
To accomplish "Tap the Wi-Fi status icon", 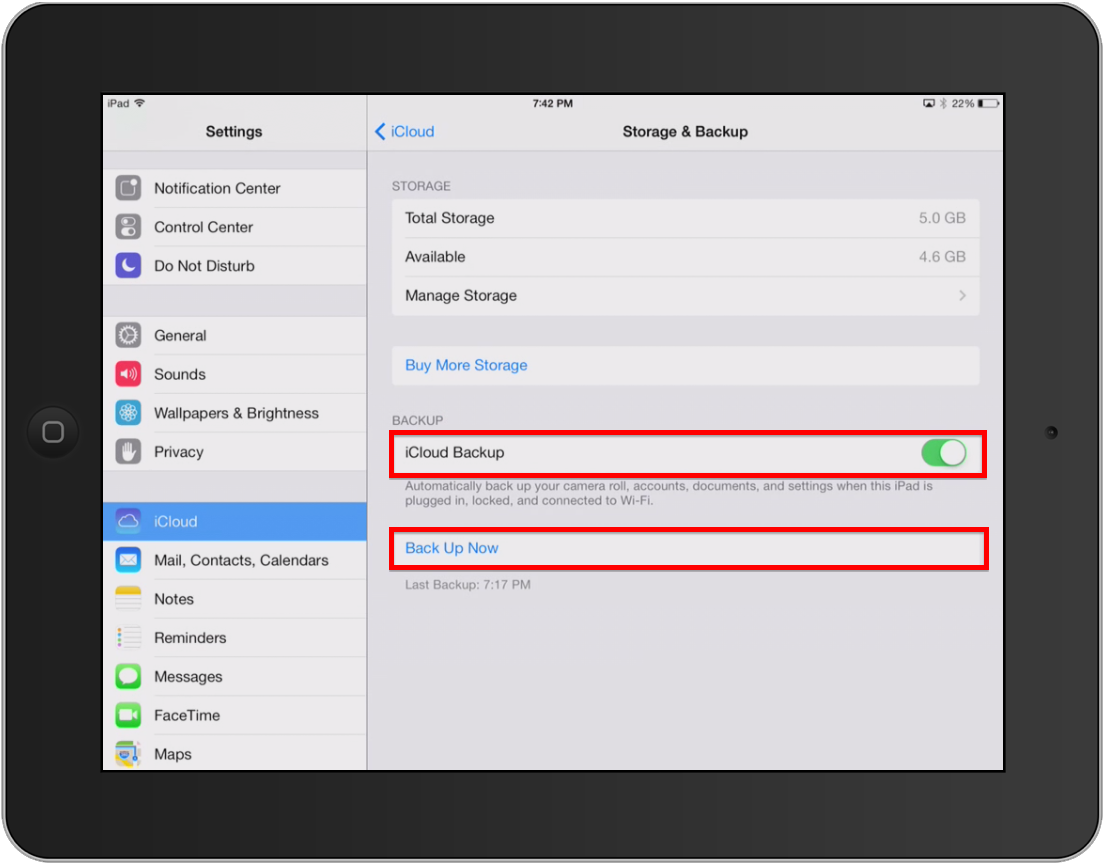I will tap(140, 103).
